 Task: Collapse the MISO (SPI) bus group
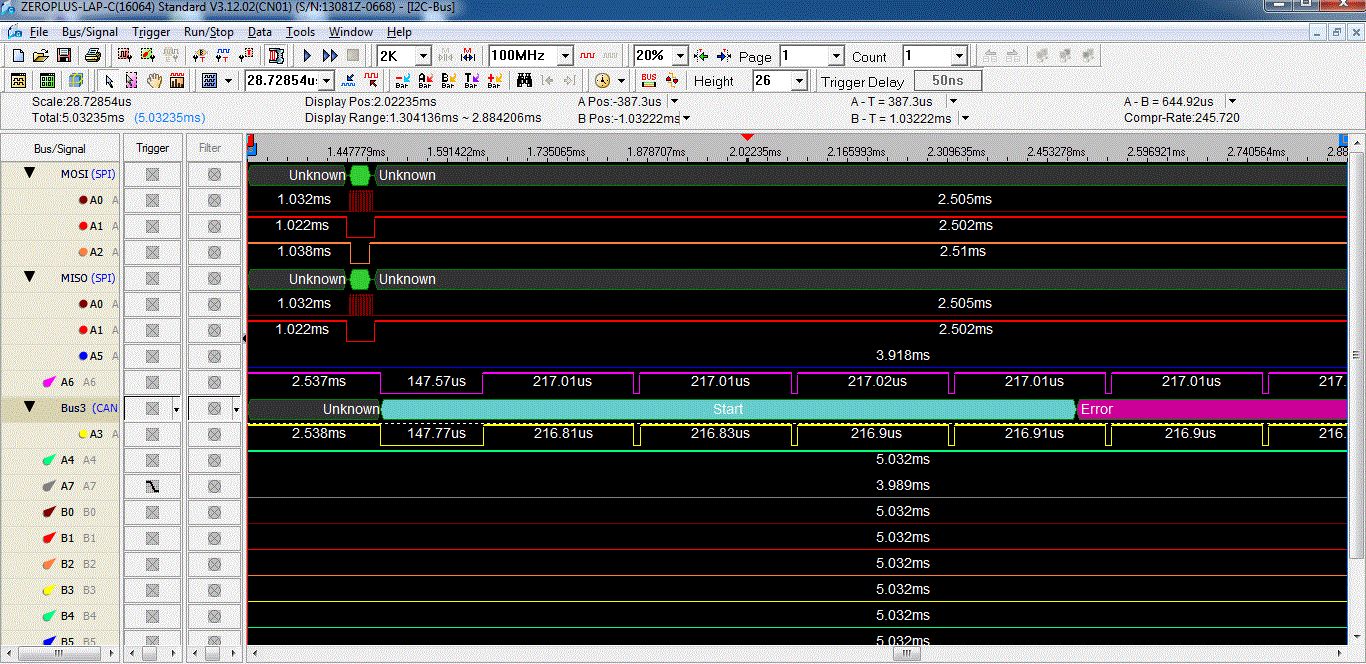pyautogui.click(x=29, y=278)
